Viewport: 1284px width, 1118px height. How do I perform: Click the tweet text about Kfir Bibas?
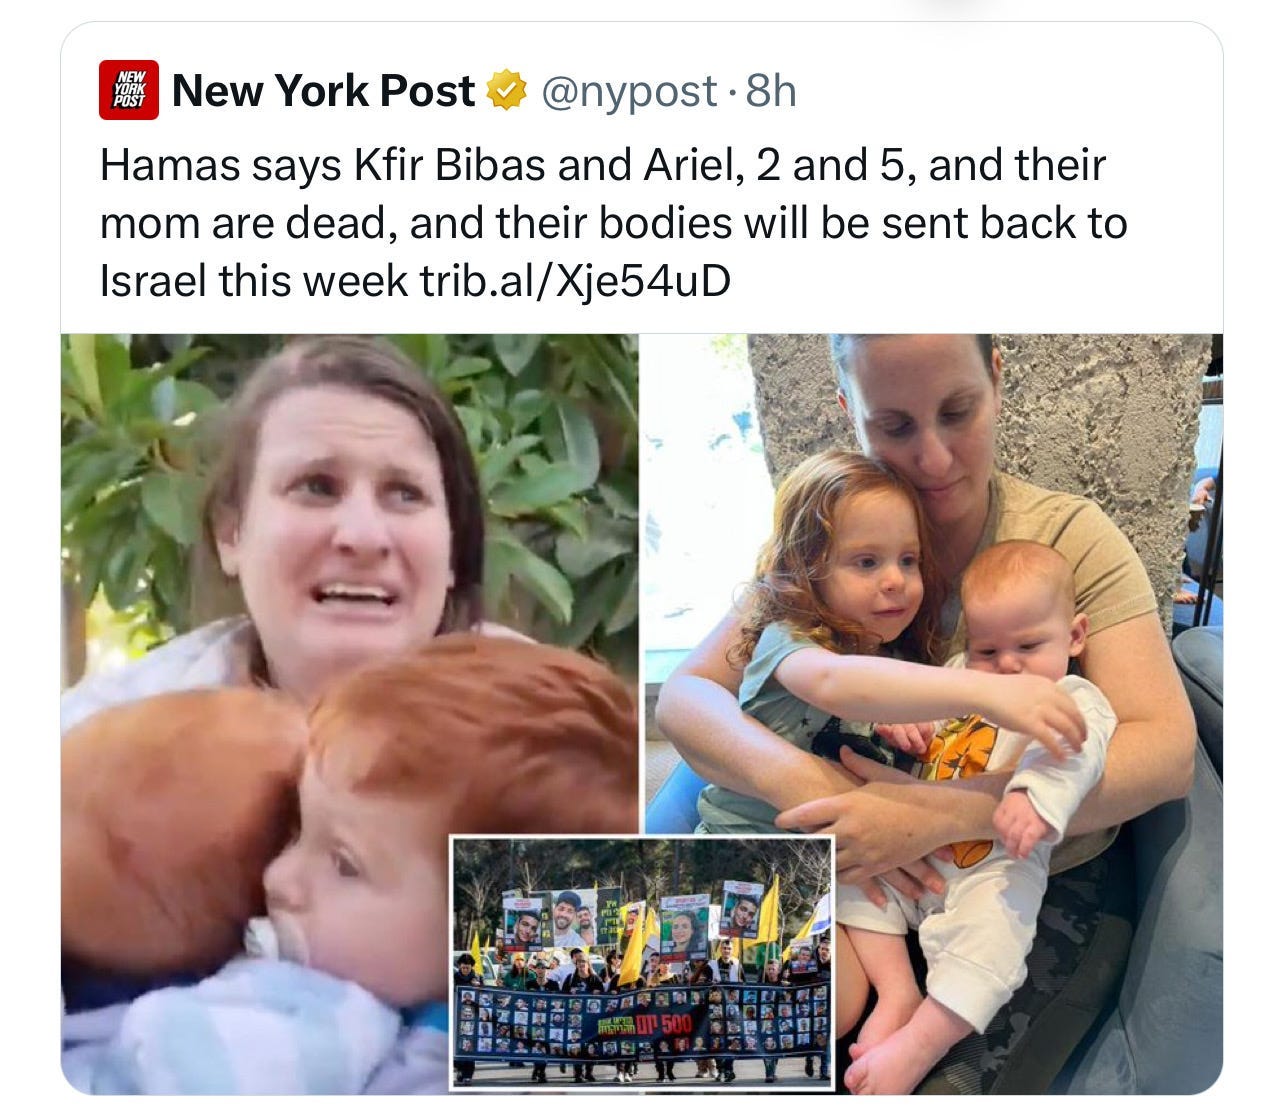tap(613, 223)
